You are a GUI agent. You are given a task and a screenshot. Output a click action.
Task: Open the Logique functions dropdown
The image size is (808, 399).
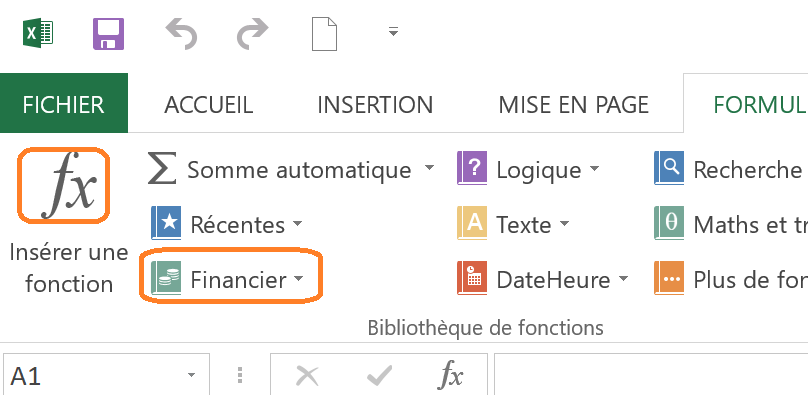click(529, 169)
